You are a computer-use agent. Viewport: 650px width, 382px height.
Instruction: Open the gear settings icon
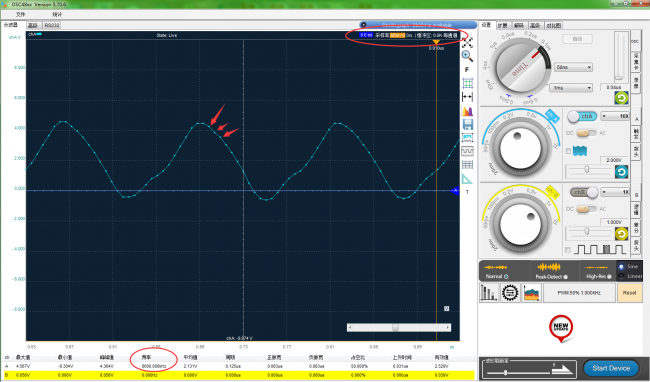click(x=510, y=293)
